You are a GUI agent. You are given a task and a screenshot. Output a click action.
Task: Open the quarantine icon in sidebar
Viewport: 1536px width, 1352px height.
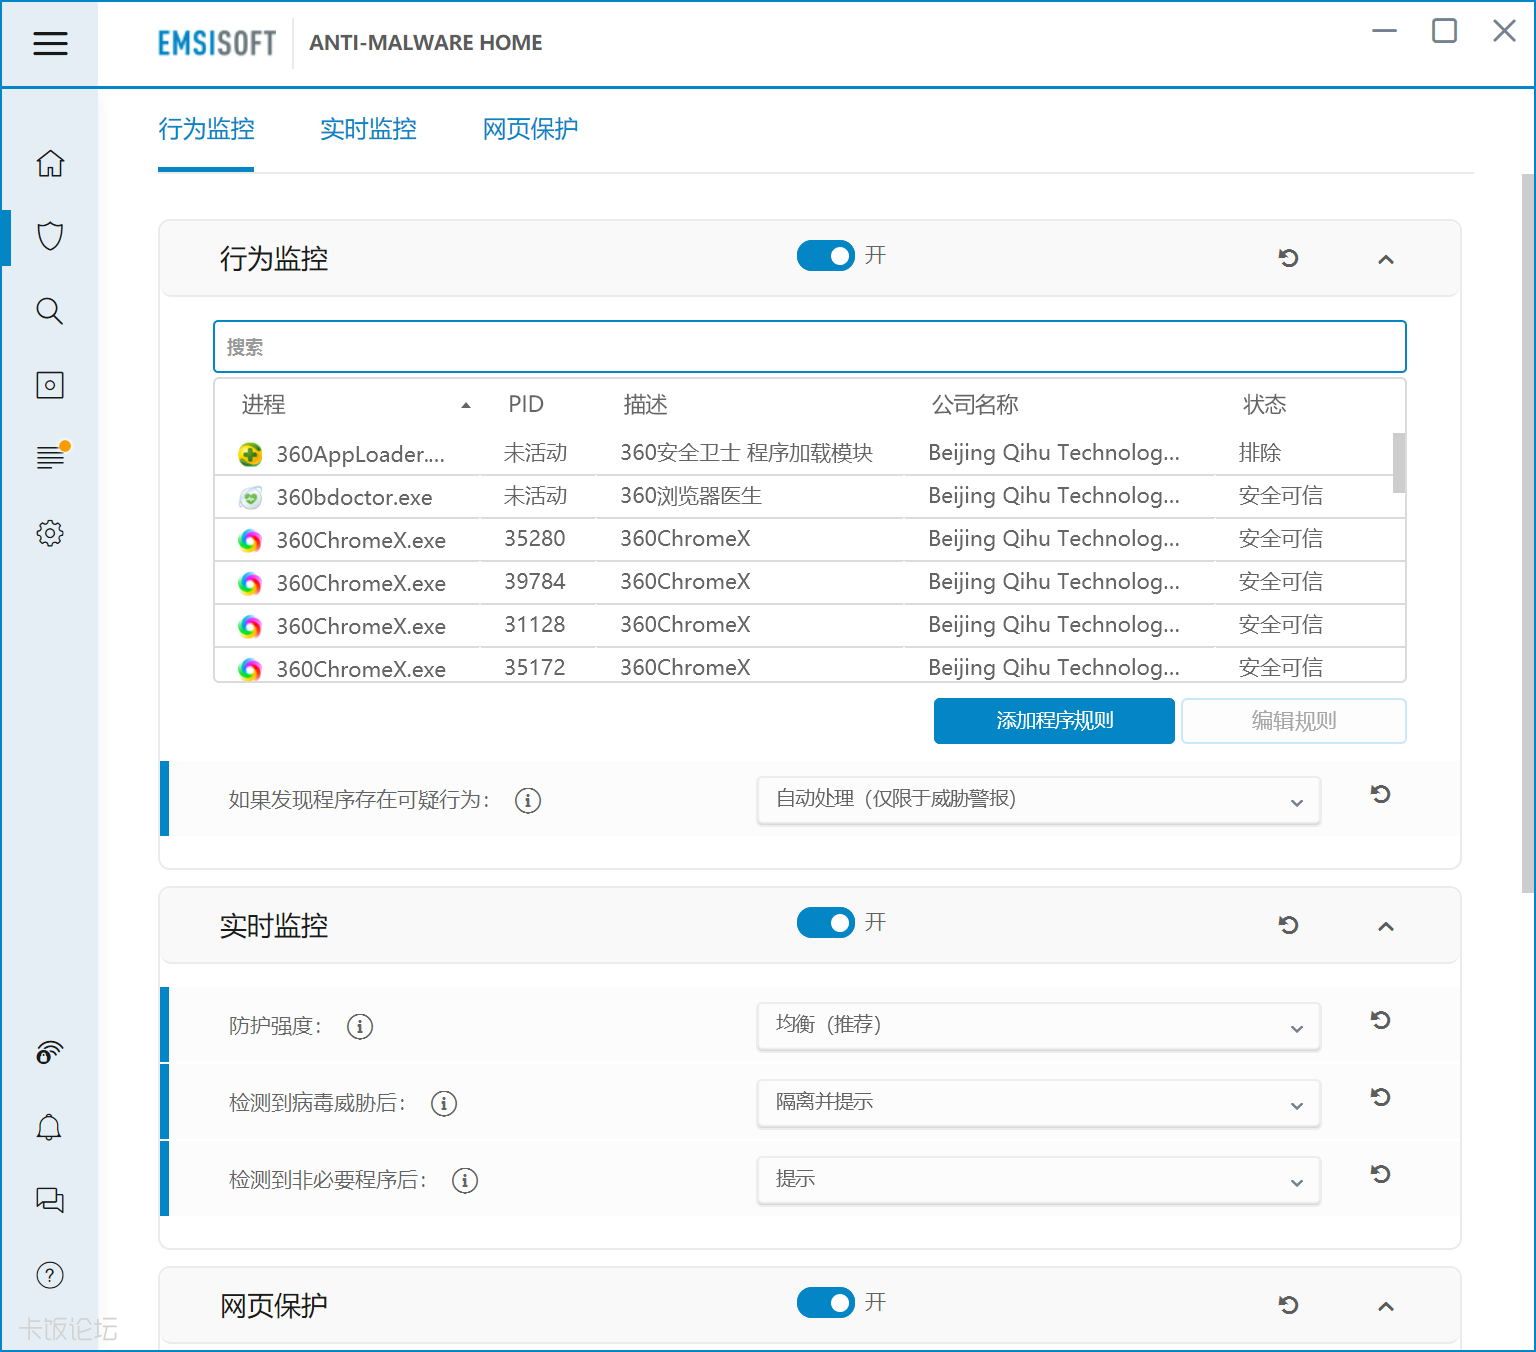[x=50, y=385]
